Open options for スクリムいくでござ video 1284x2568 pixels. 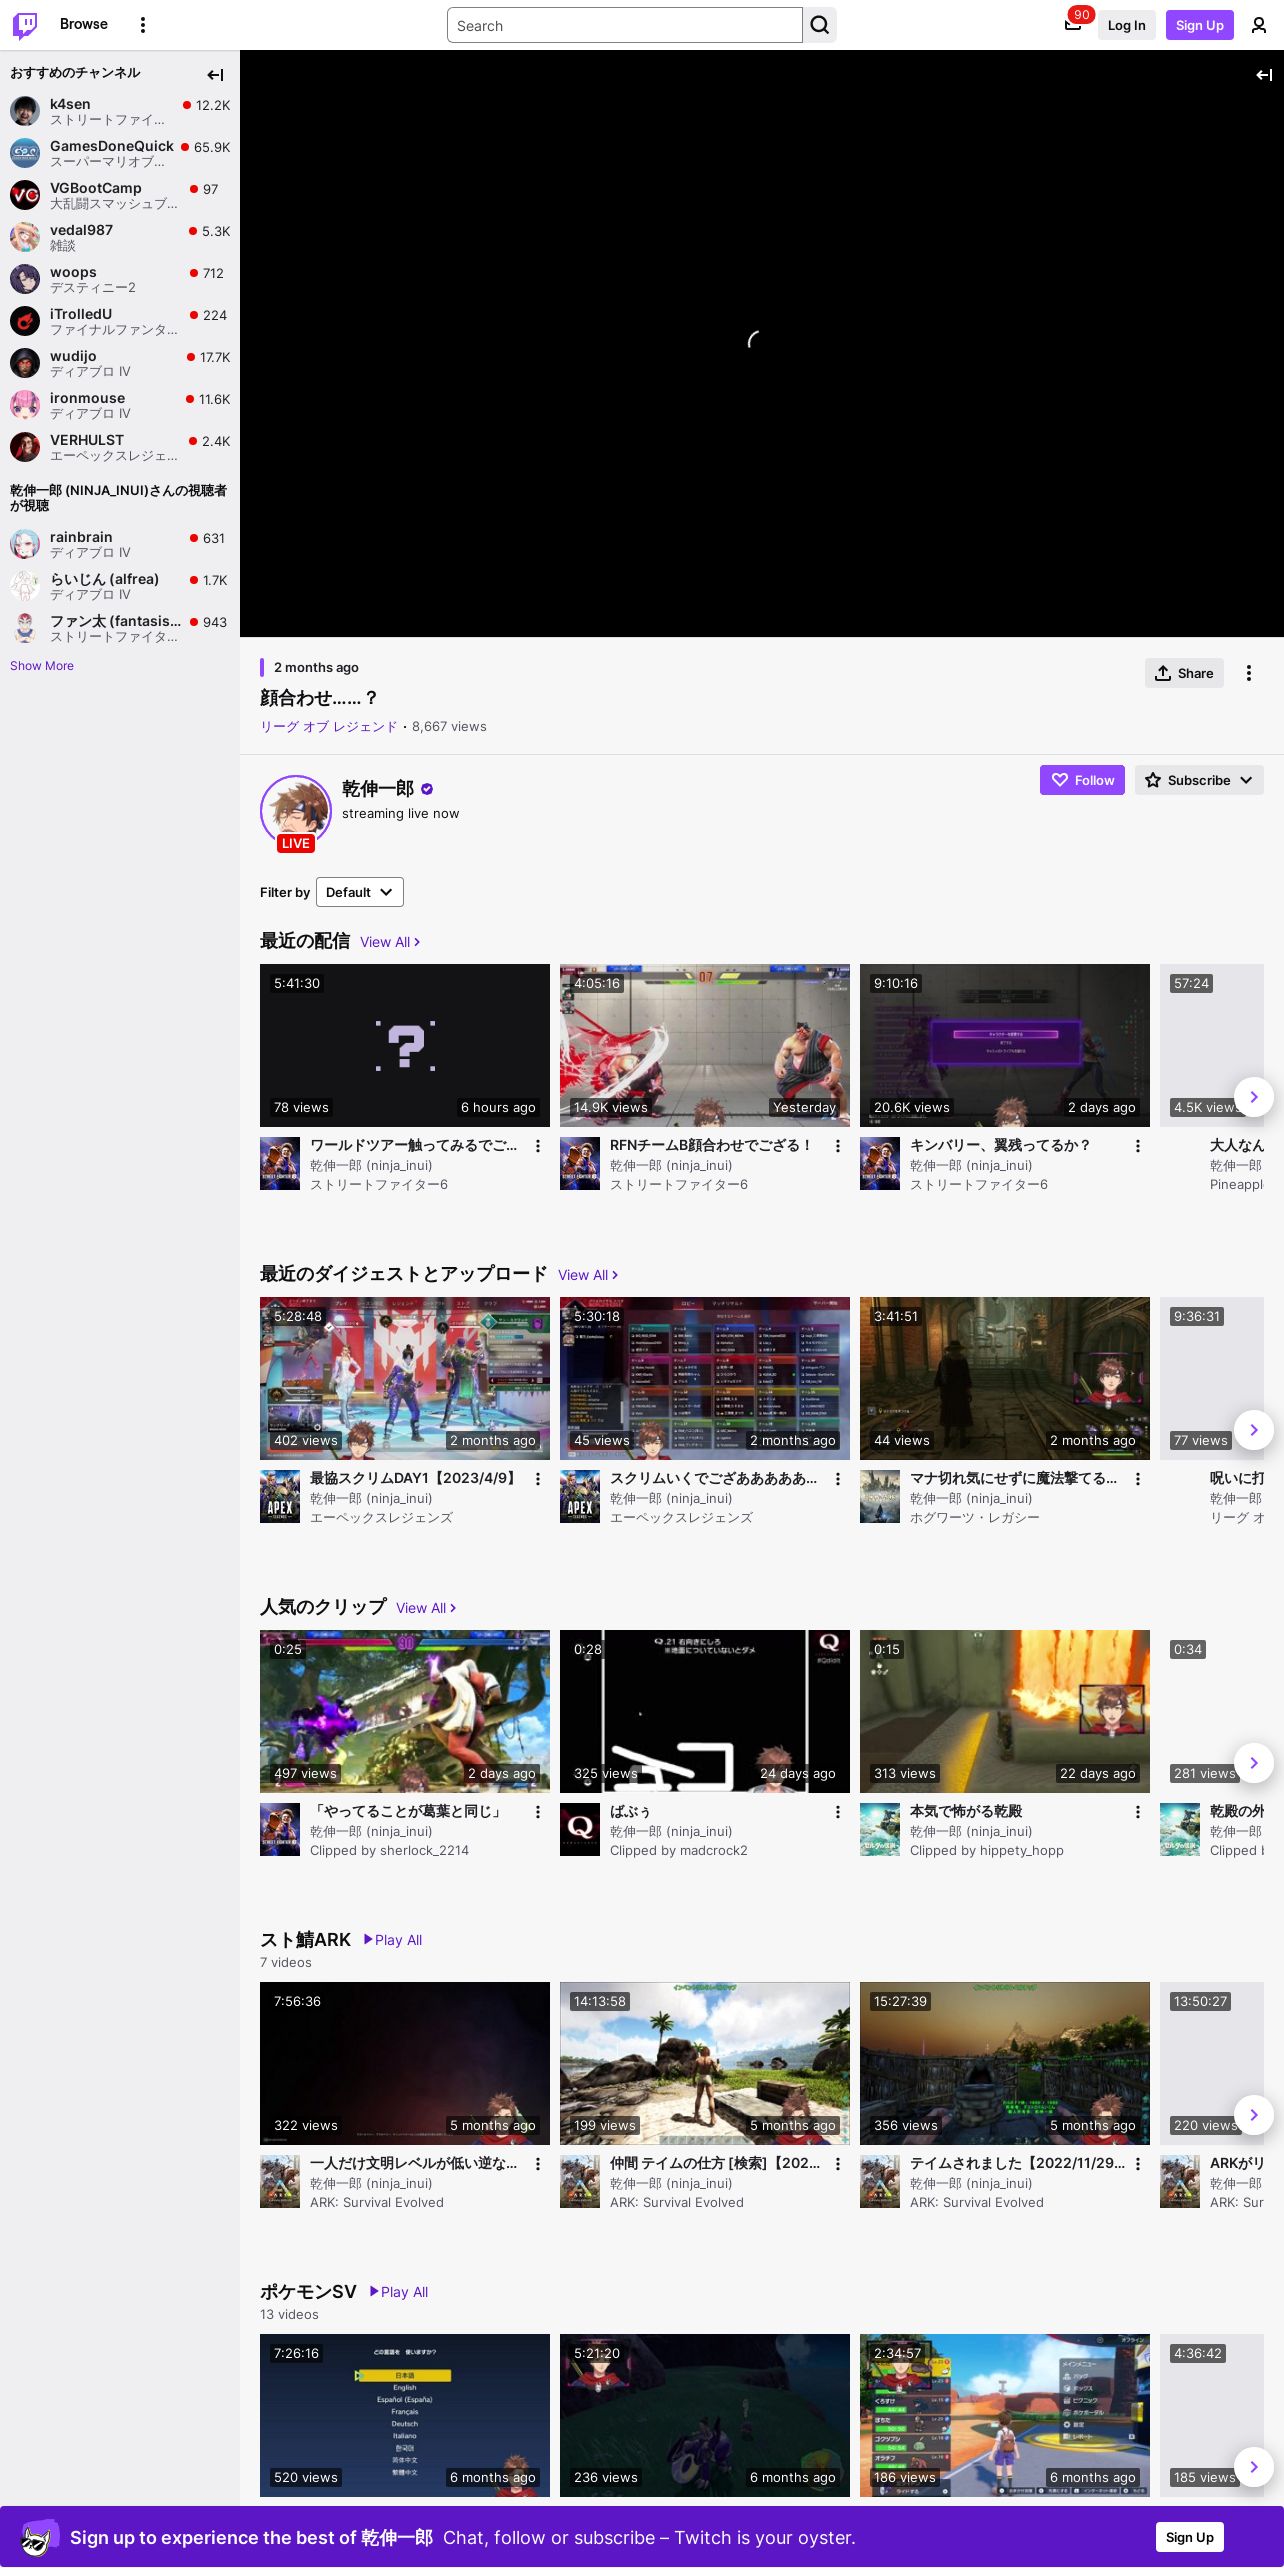(x=838, y=1479)
